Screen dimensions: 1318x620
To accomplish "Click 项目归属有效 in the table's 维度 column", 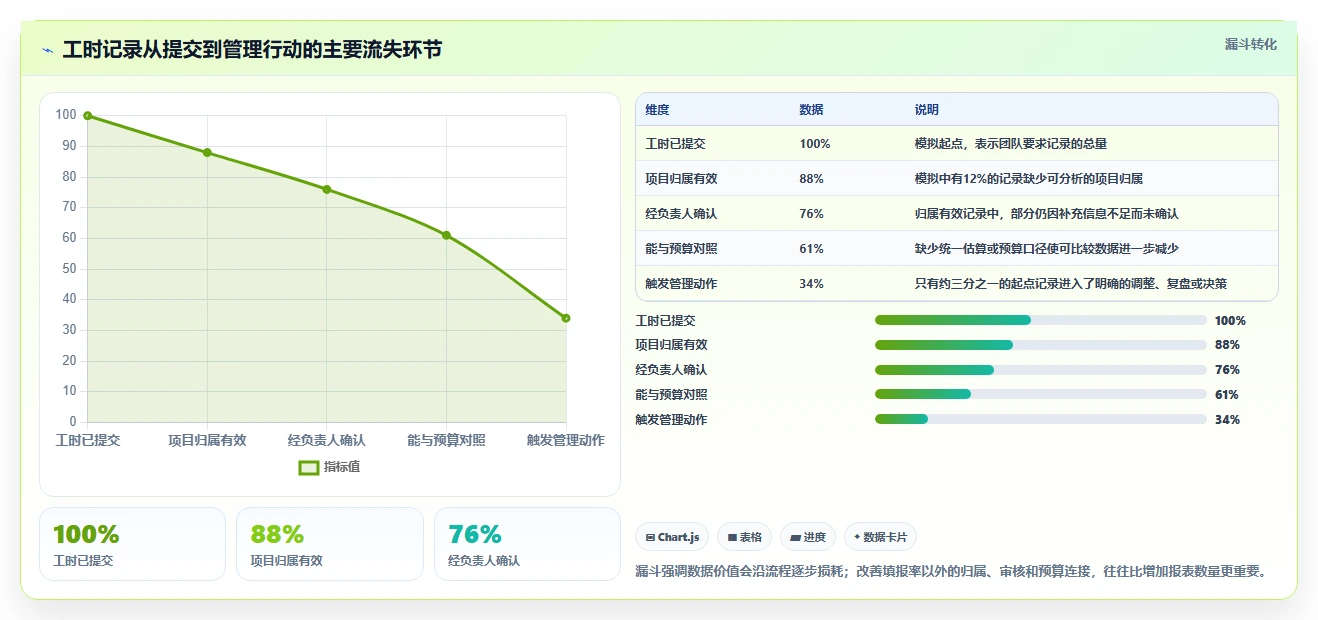I will click(x=682, y=179).
